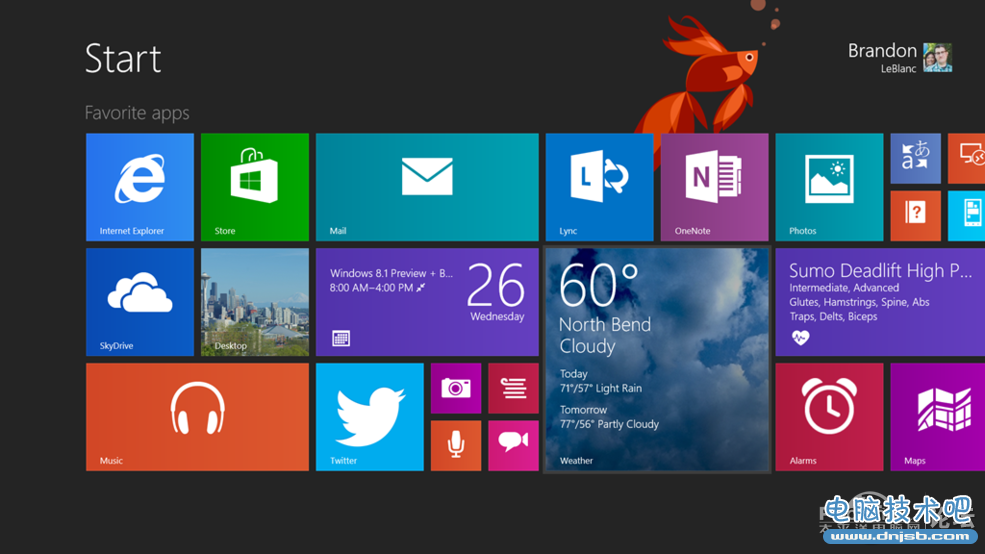Open the Help question-mark book tile
The image size is (985, 554).
[x=915, y=215]
